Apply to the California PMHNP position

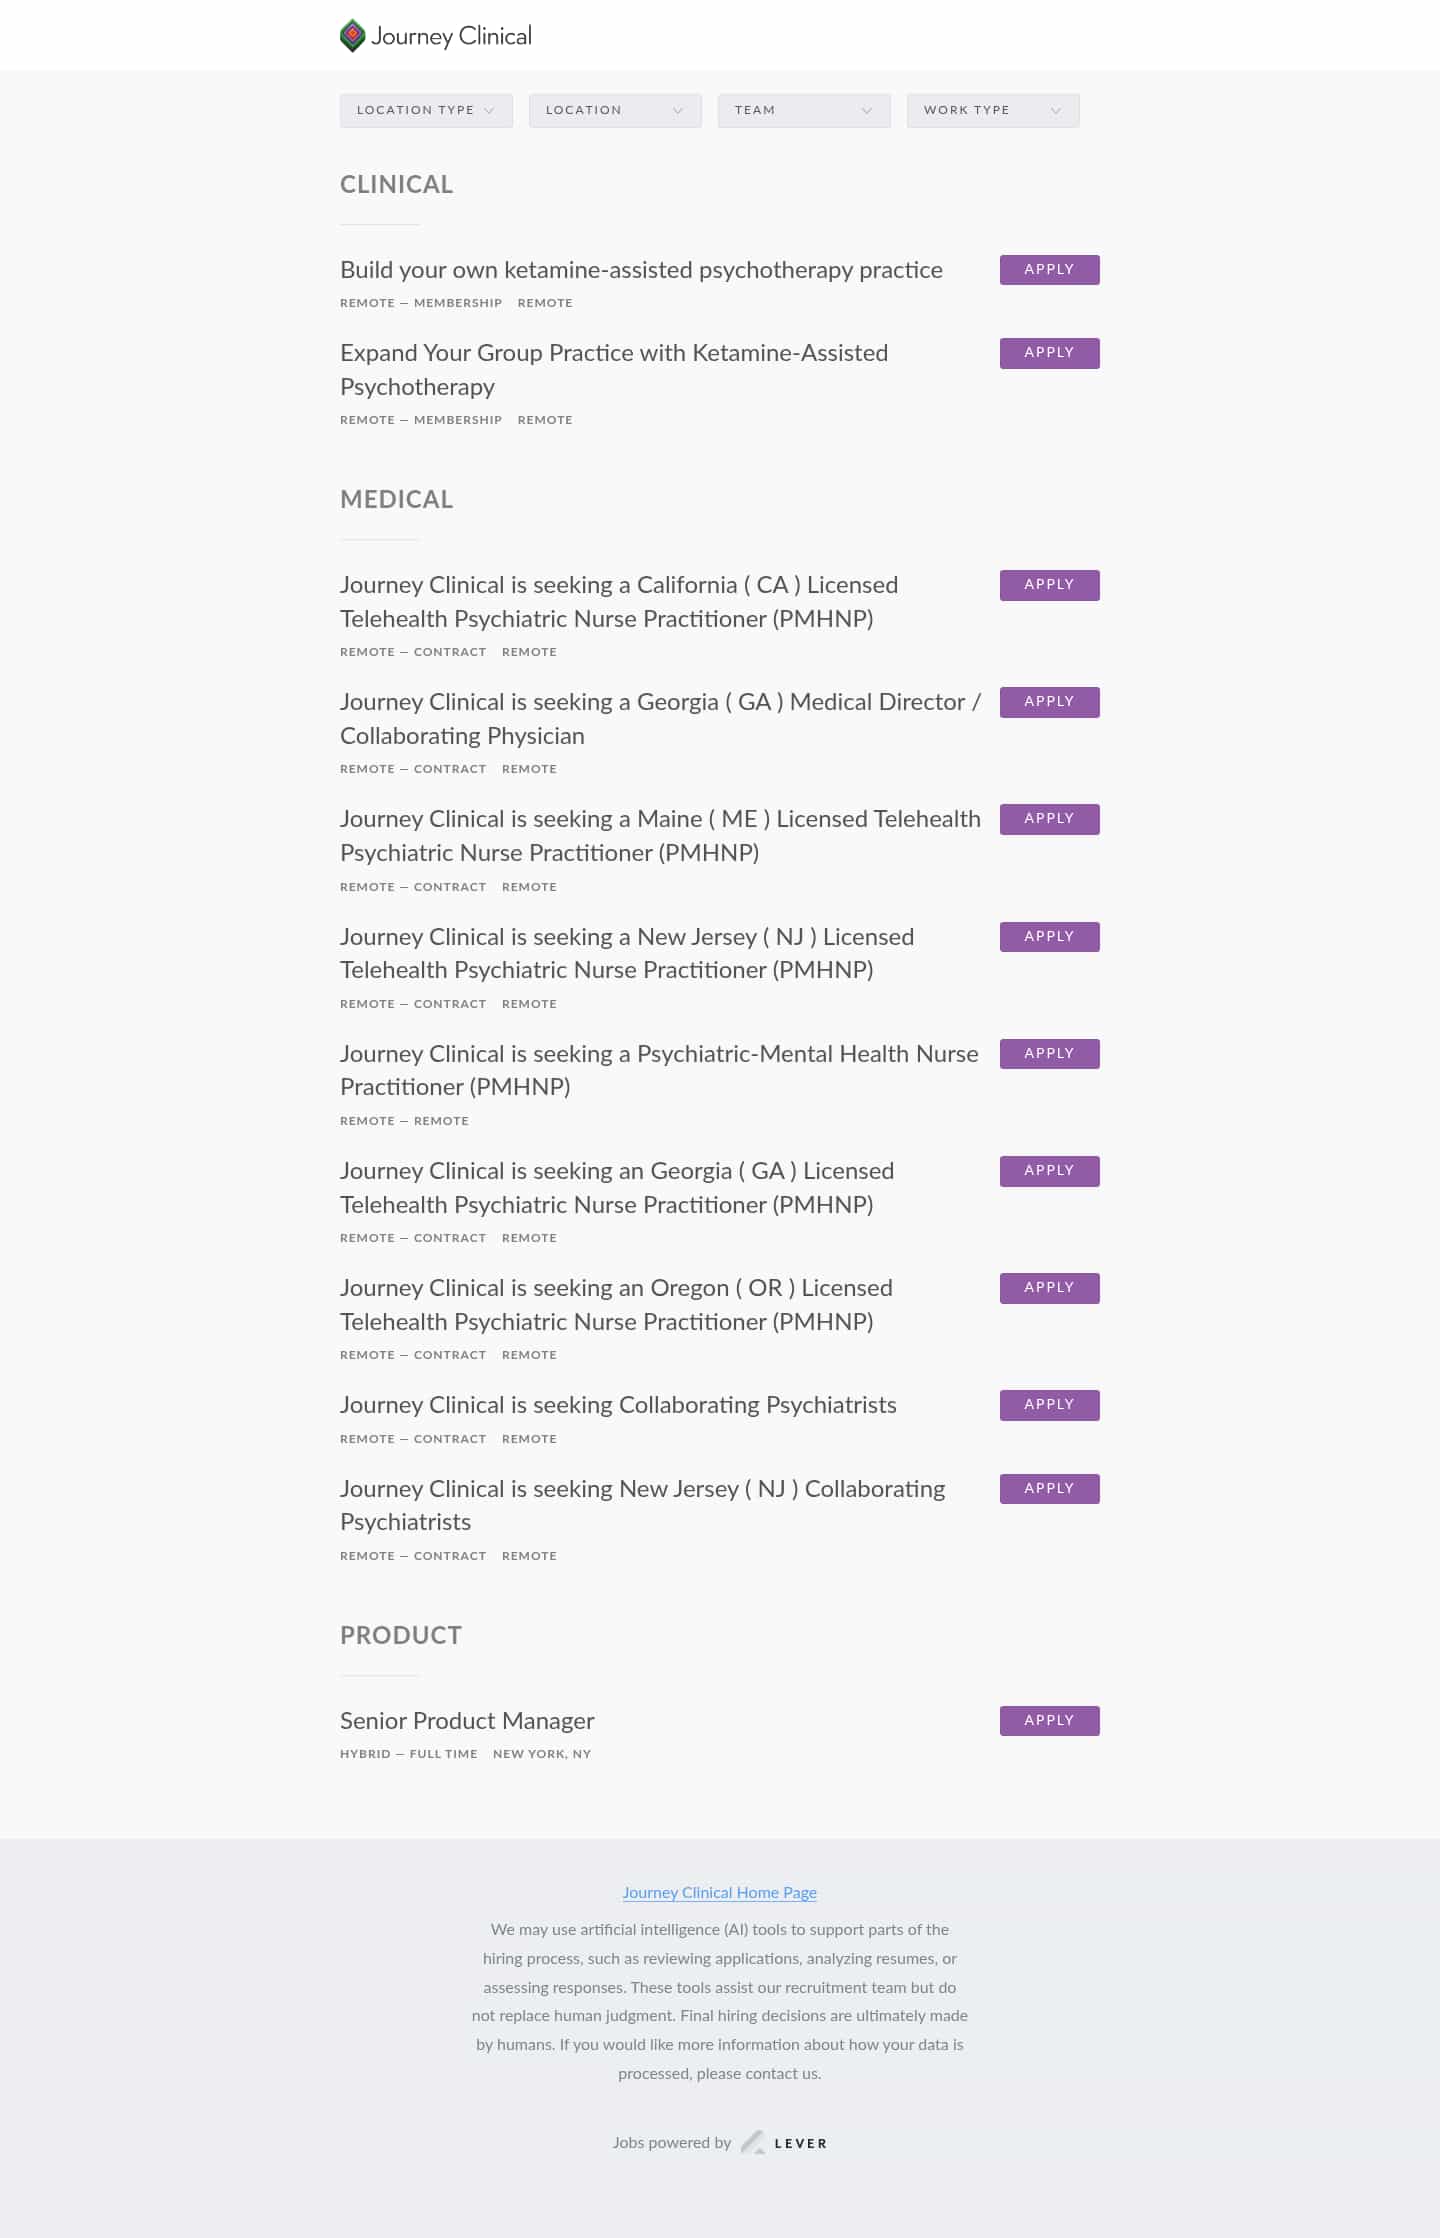click(x=1049, y=585)
